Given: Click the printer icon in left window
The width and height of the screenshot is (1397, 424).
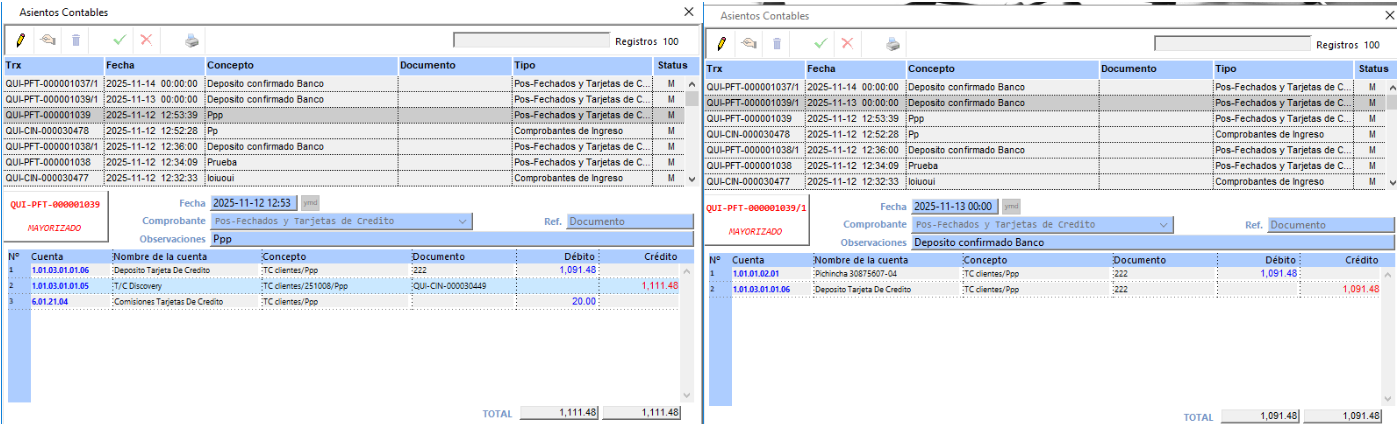Looking at the screenshot, I should pos(192,40).
